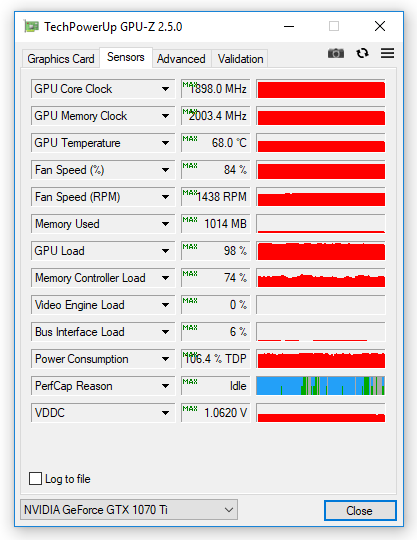Open the PerfCap Reason dropdown

point(103,386)
